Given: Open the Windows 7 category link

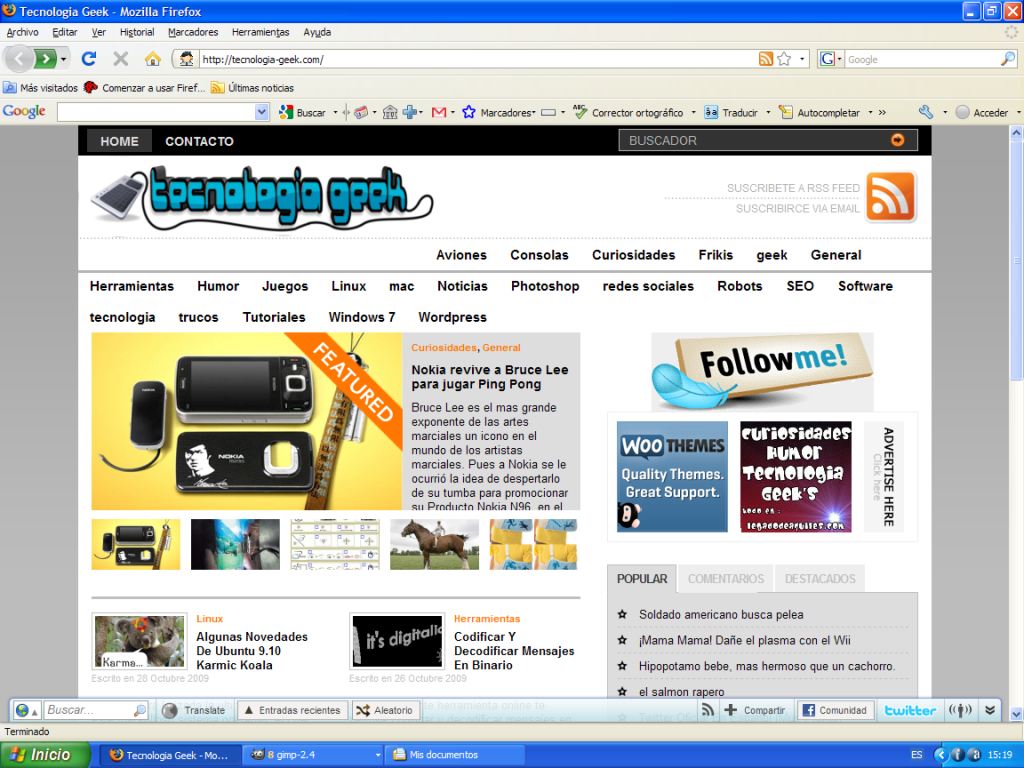Looking at the screenshot, I should coord(362,317).
